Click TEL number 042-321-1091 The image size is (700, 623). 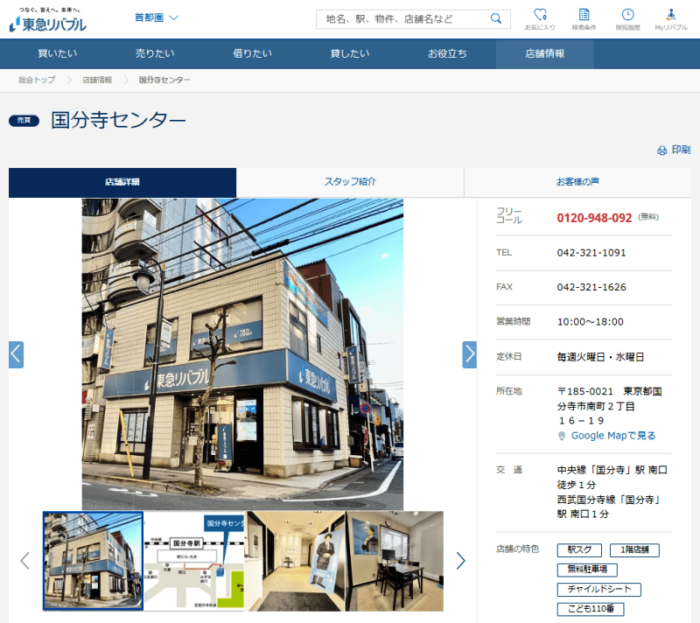point(591,253)
